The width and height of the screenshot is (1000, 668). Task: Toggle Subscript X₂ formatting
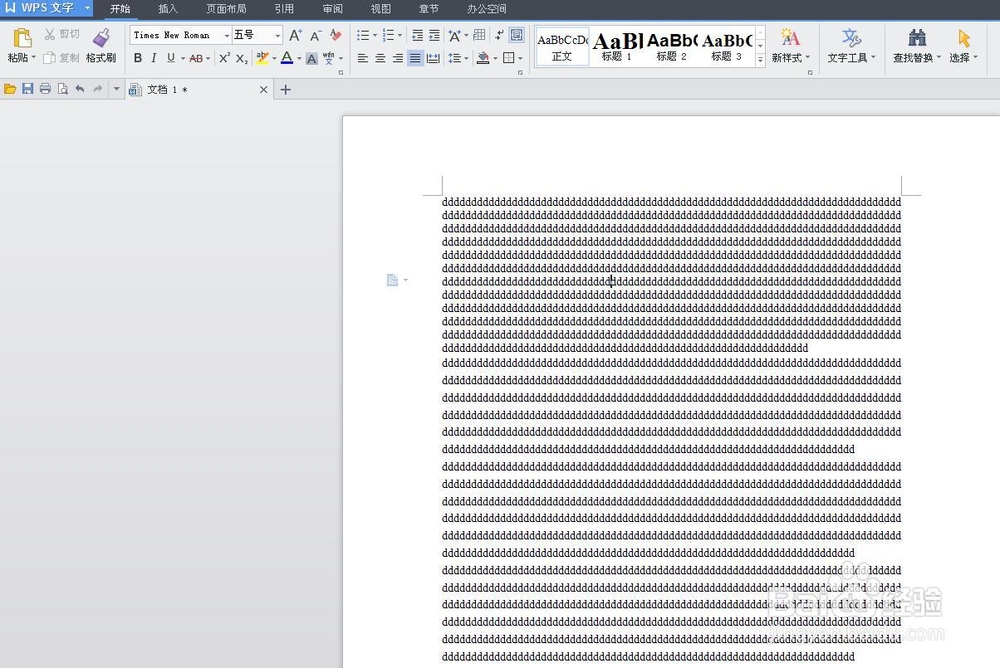[x=241, y=58]
